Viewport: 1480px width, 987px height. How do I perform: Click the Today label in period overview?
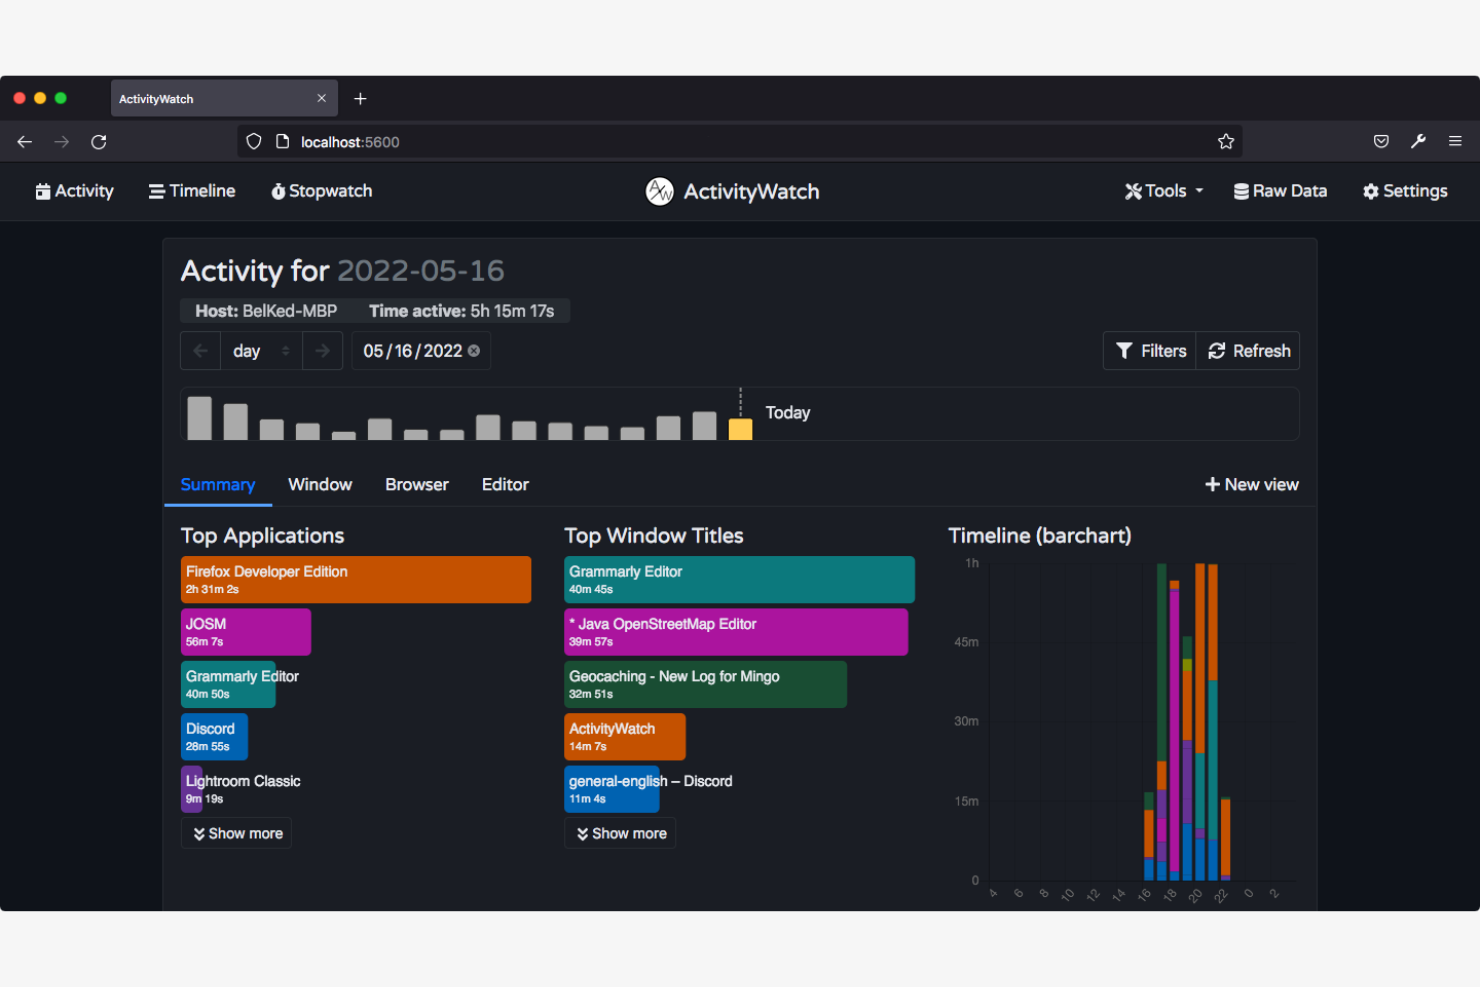click(788, 413)
